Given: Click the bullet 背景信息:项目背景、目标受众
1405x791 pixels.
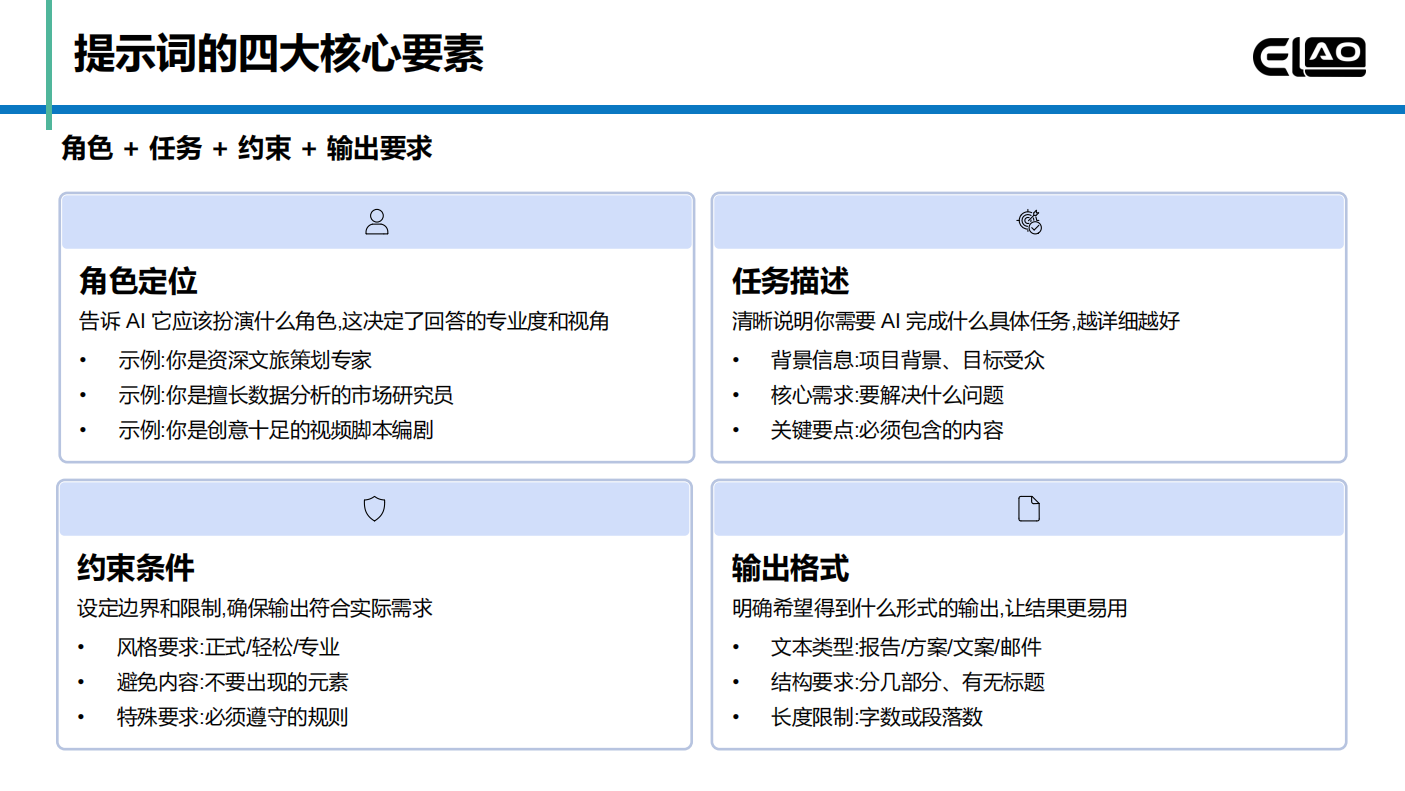Looking at the screenshot, I should pos(907,360).
